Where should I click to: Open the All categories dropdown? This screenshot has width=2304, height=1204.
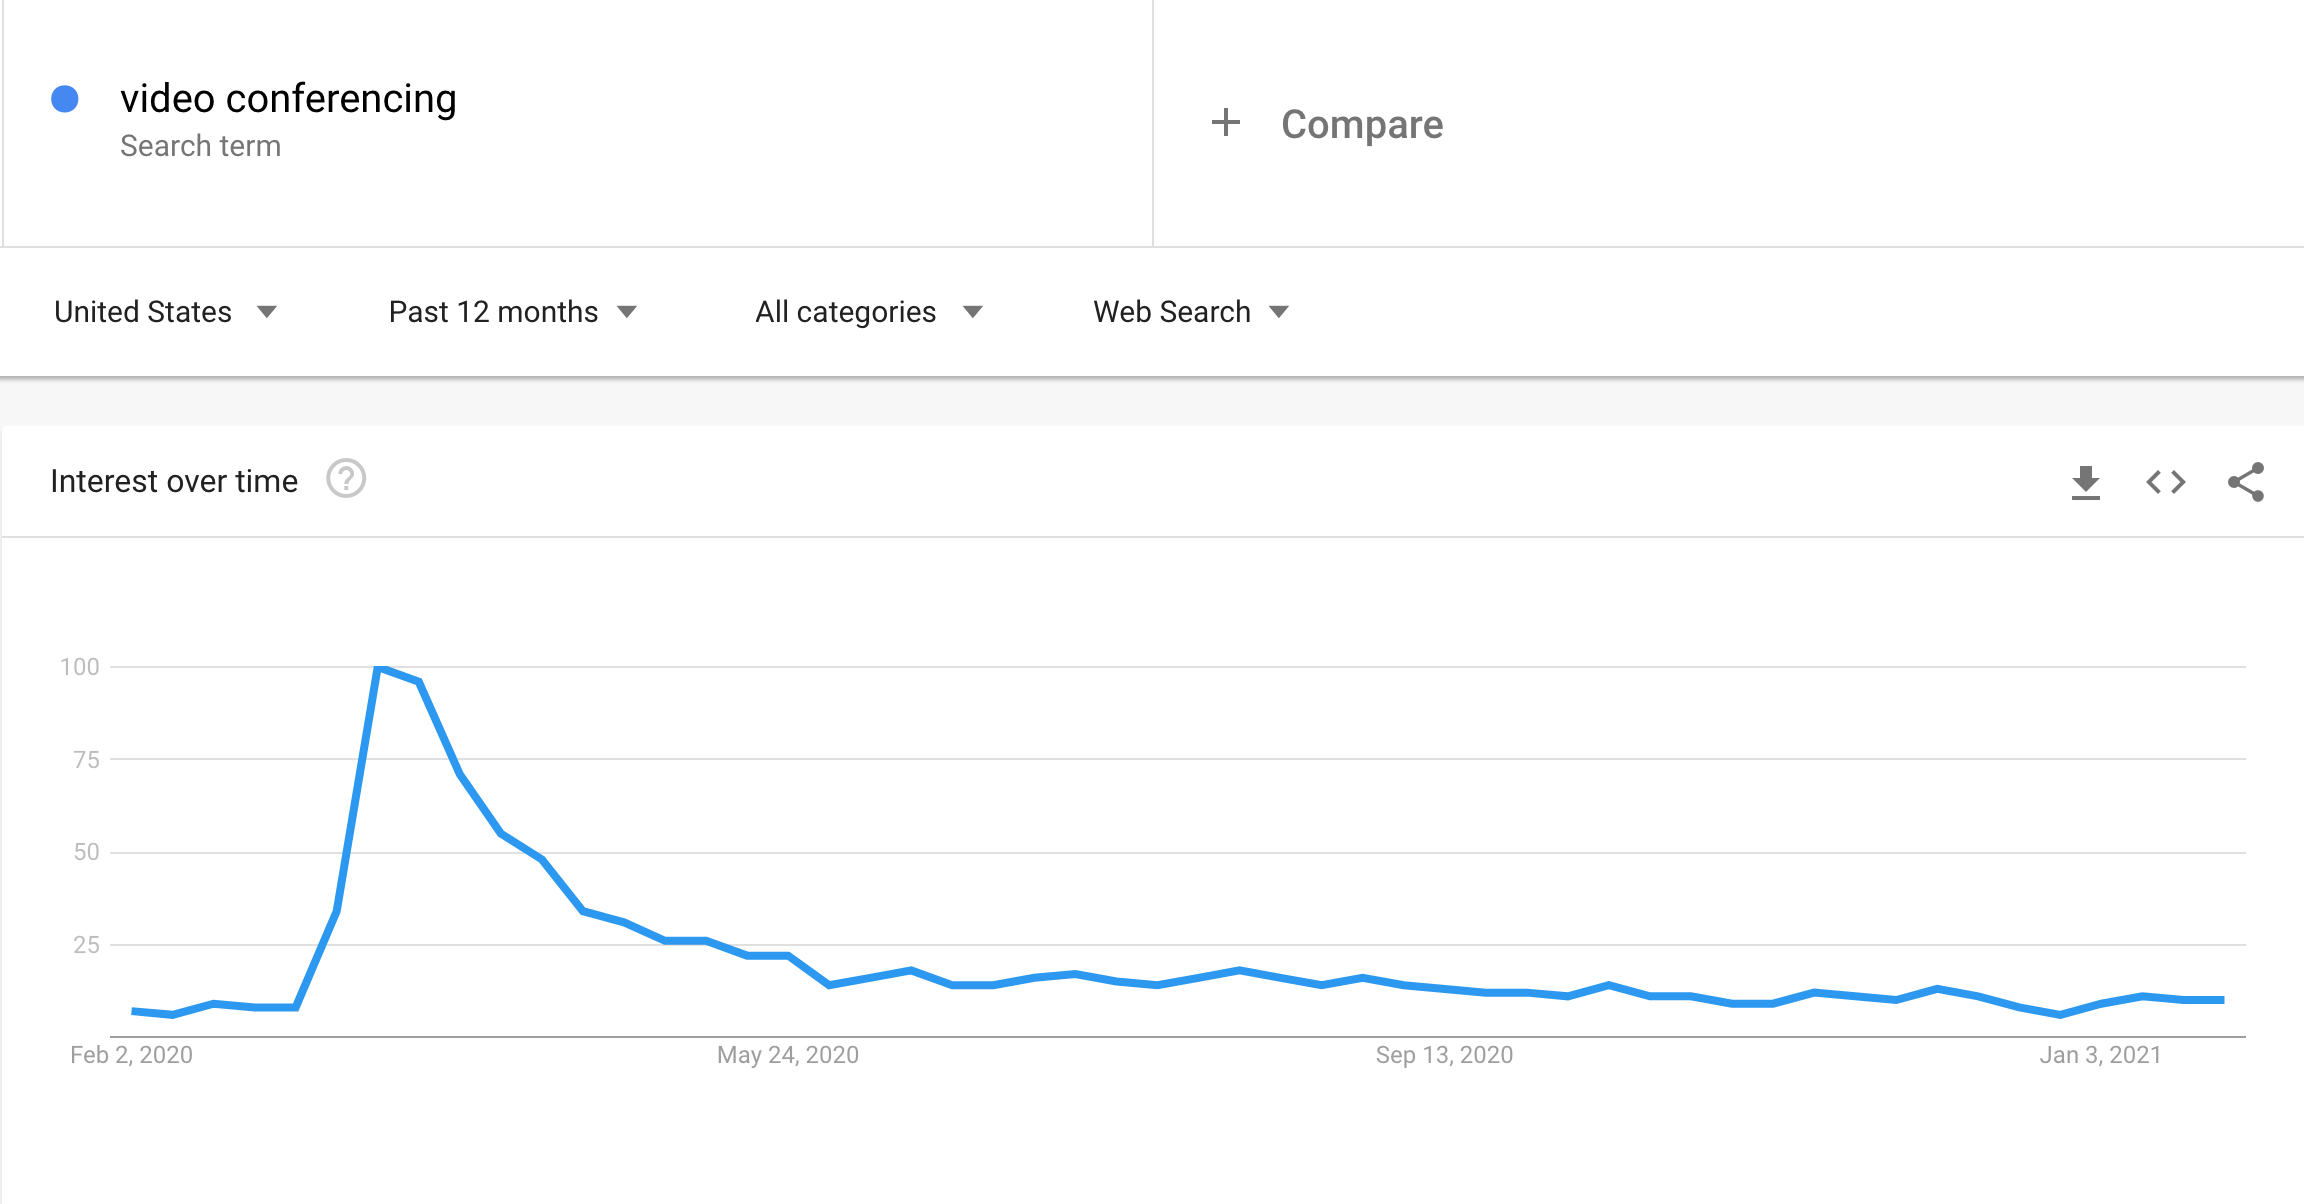tap(869, 312)
